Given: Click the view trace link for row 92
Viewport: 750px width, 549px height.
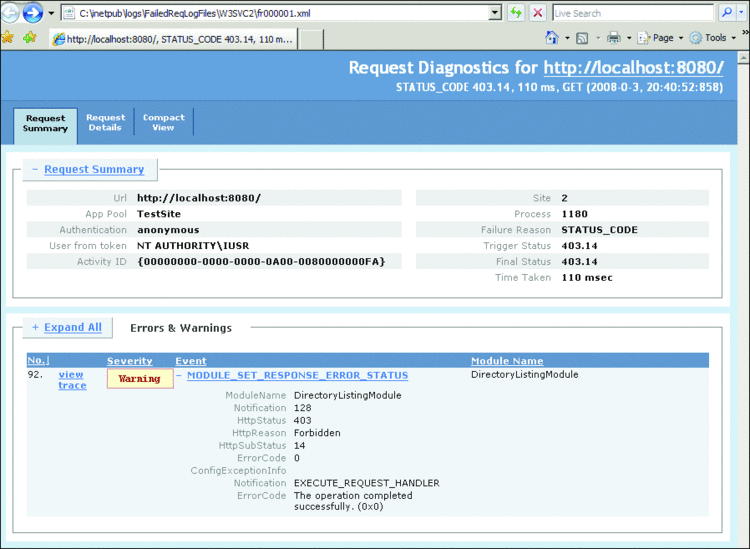Looking at the screenshot, I should [72, 380].
